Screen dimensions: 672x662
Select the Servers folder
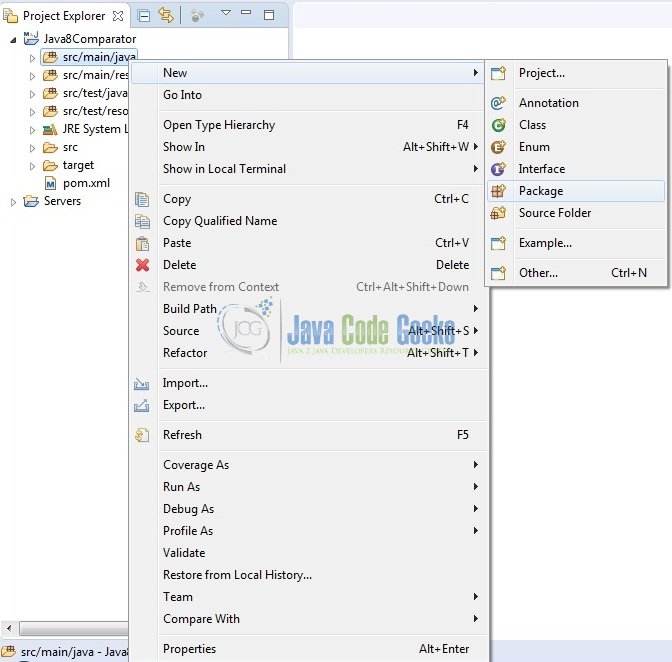pyautogui.click(x=62, y=201)
